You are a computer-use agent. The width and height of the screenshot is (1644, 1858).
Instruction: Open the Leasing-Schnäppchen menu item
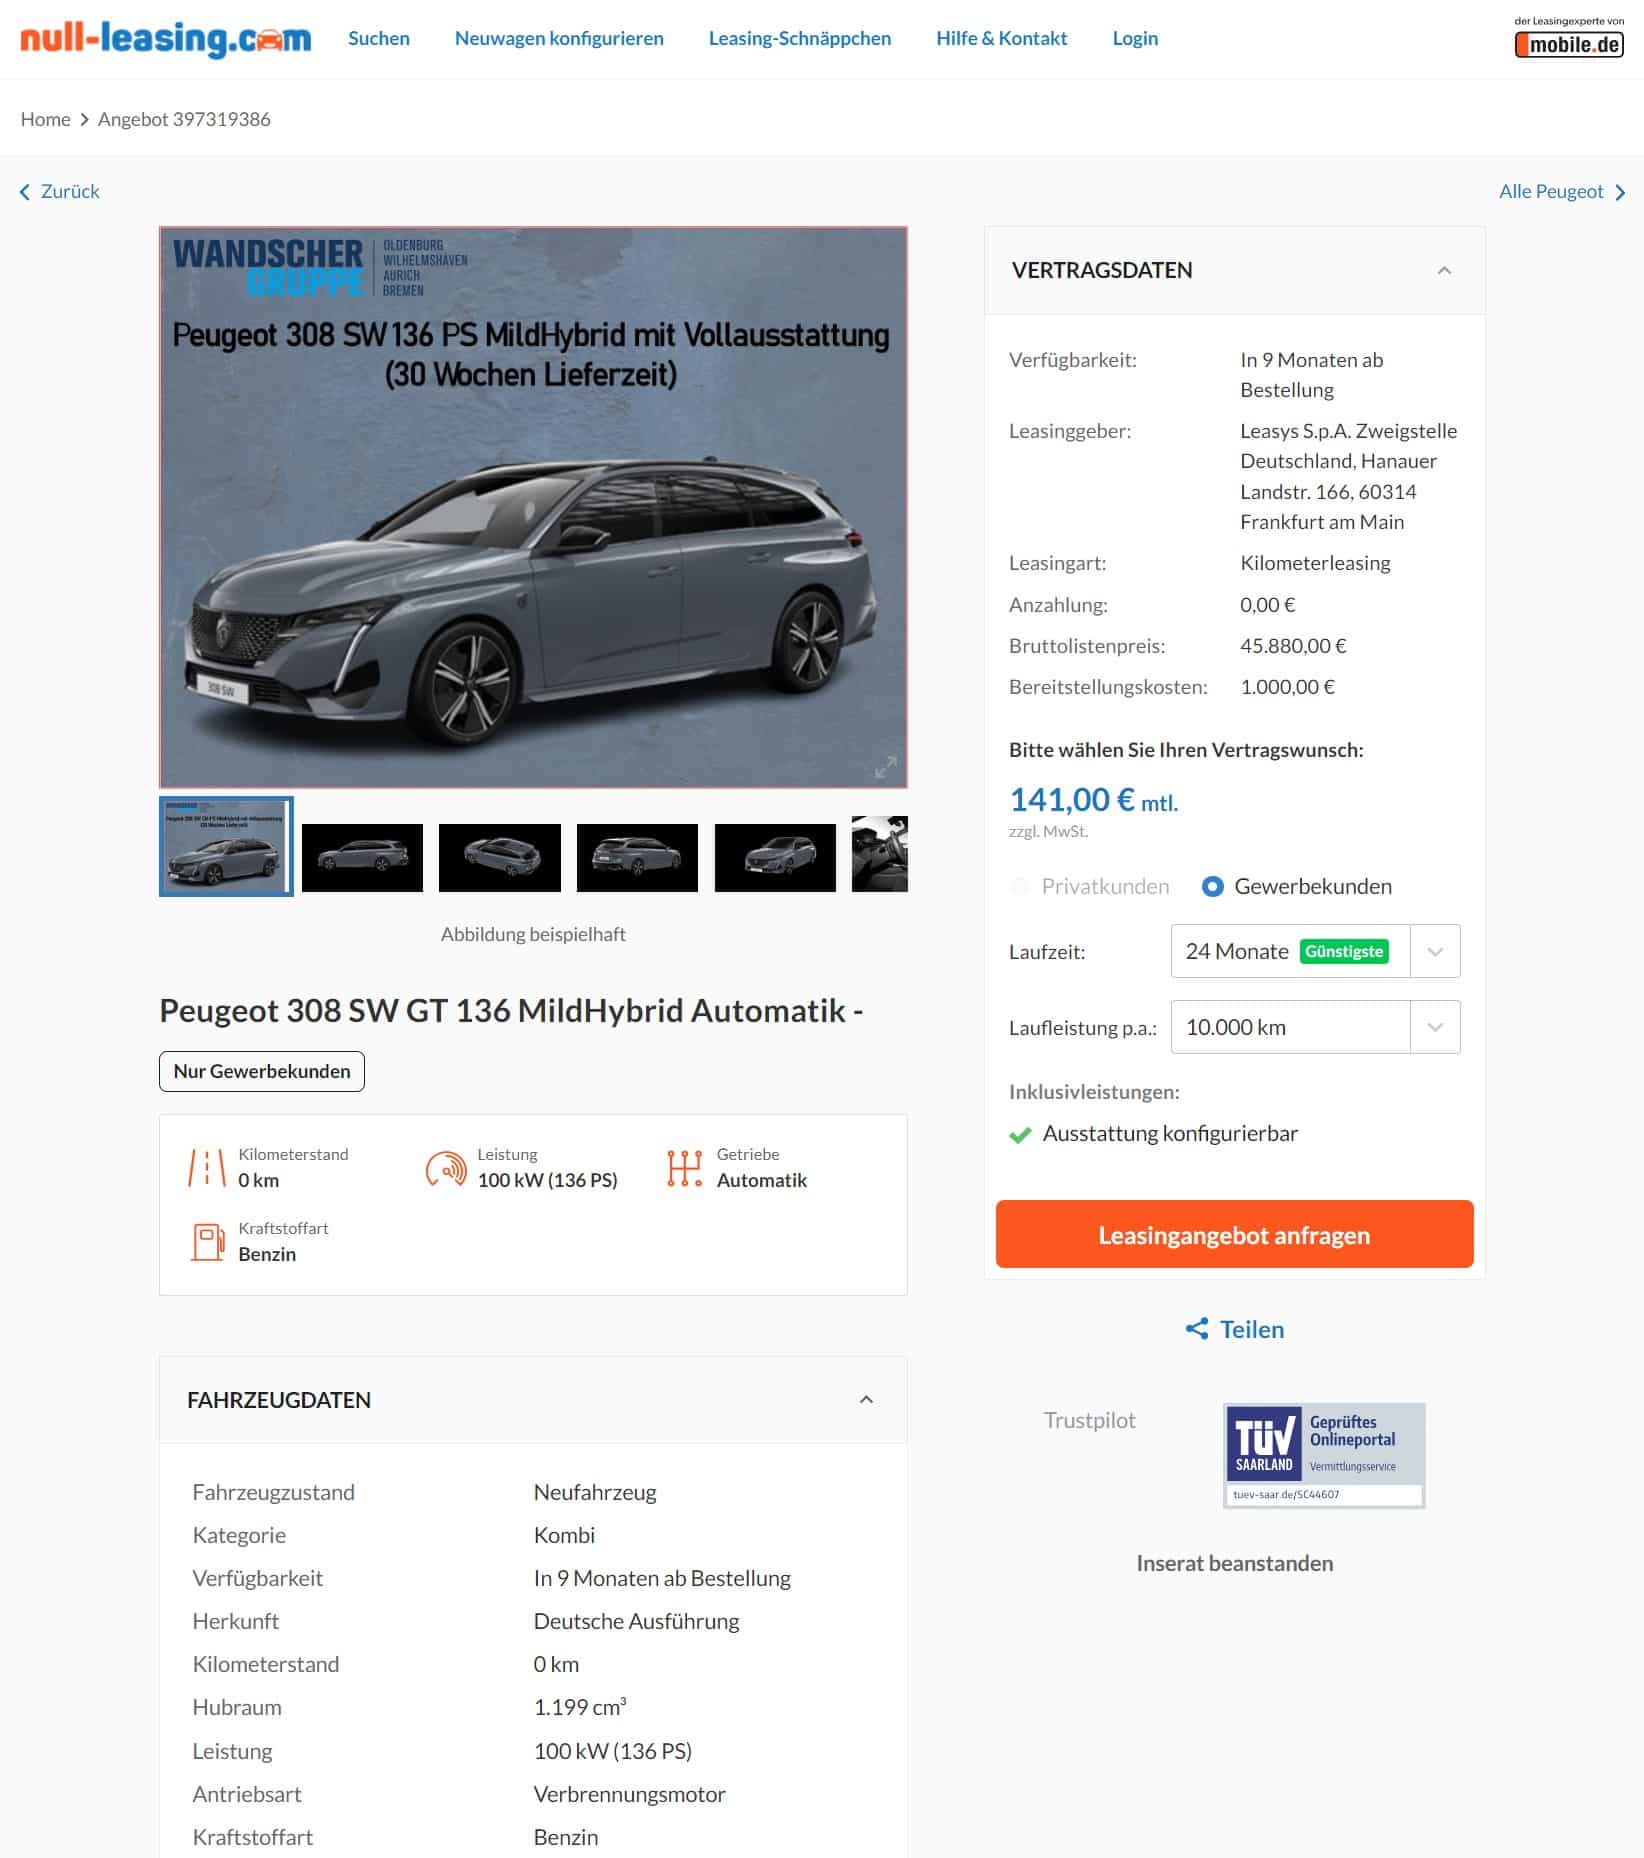(x=800, y=38)
